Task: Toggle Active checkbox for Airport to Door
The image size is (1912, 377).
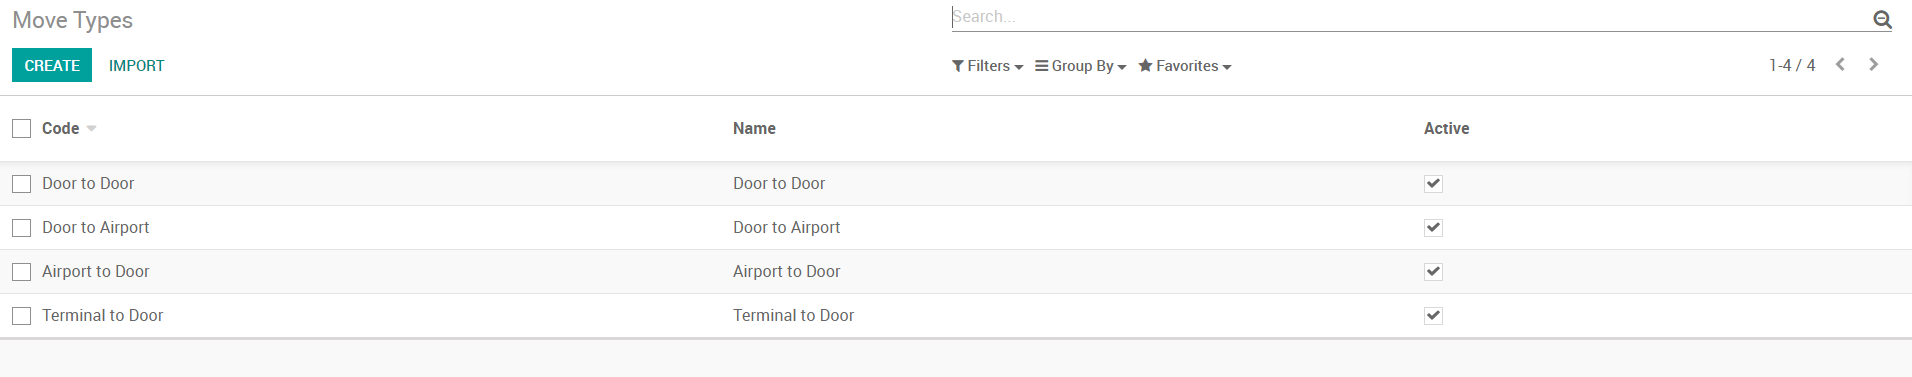Action: pyautogui.click(x=1433, y=272)
